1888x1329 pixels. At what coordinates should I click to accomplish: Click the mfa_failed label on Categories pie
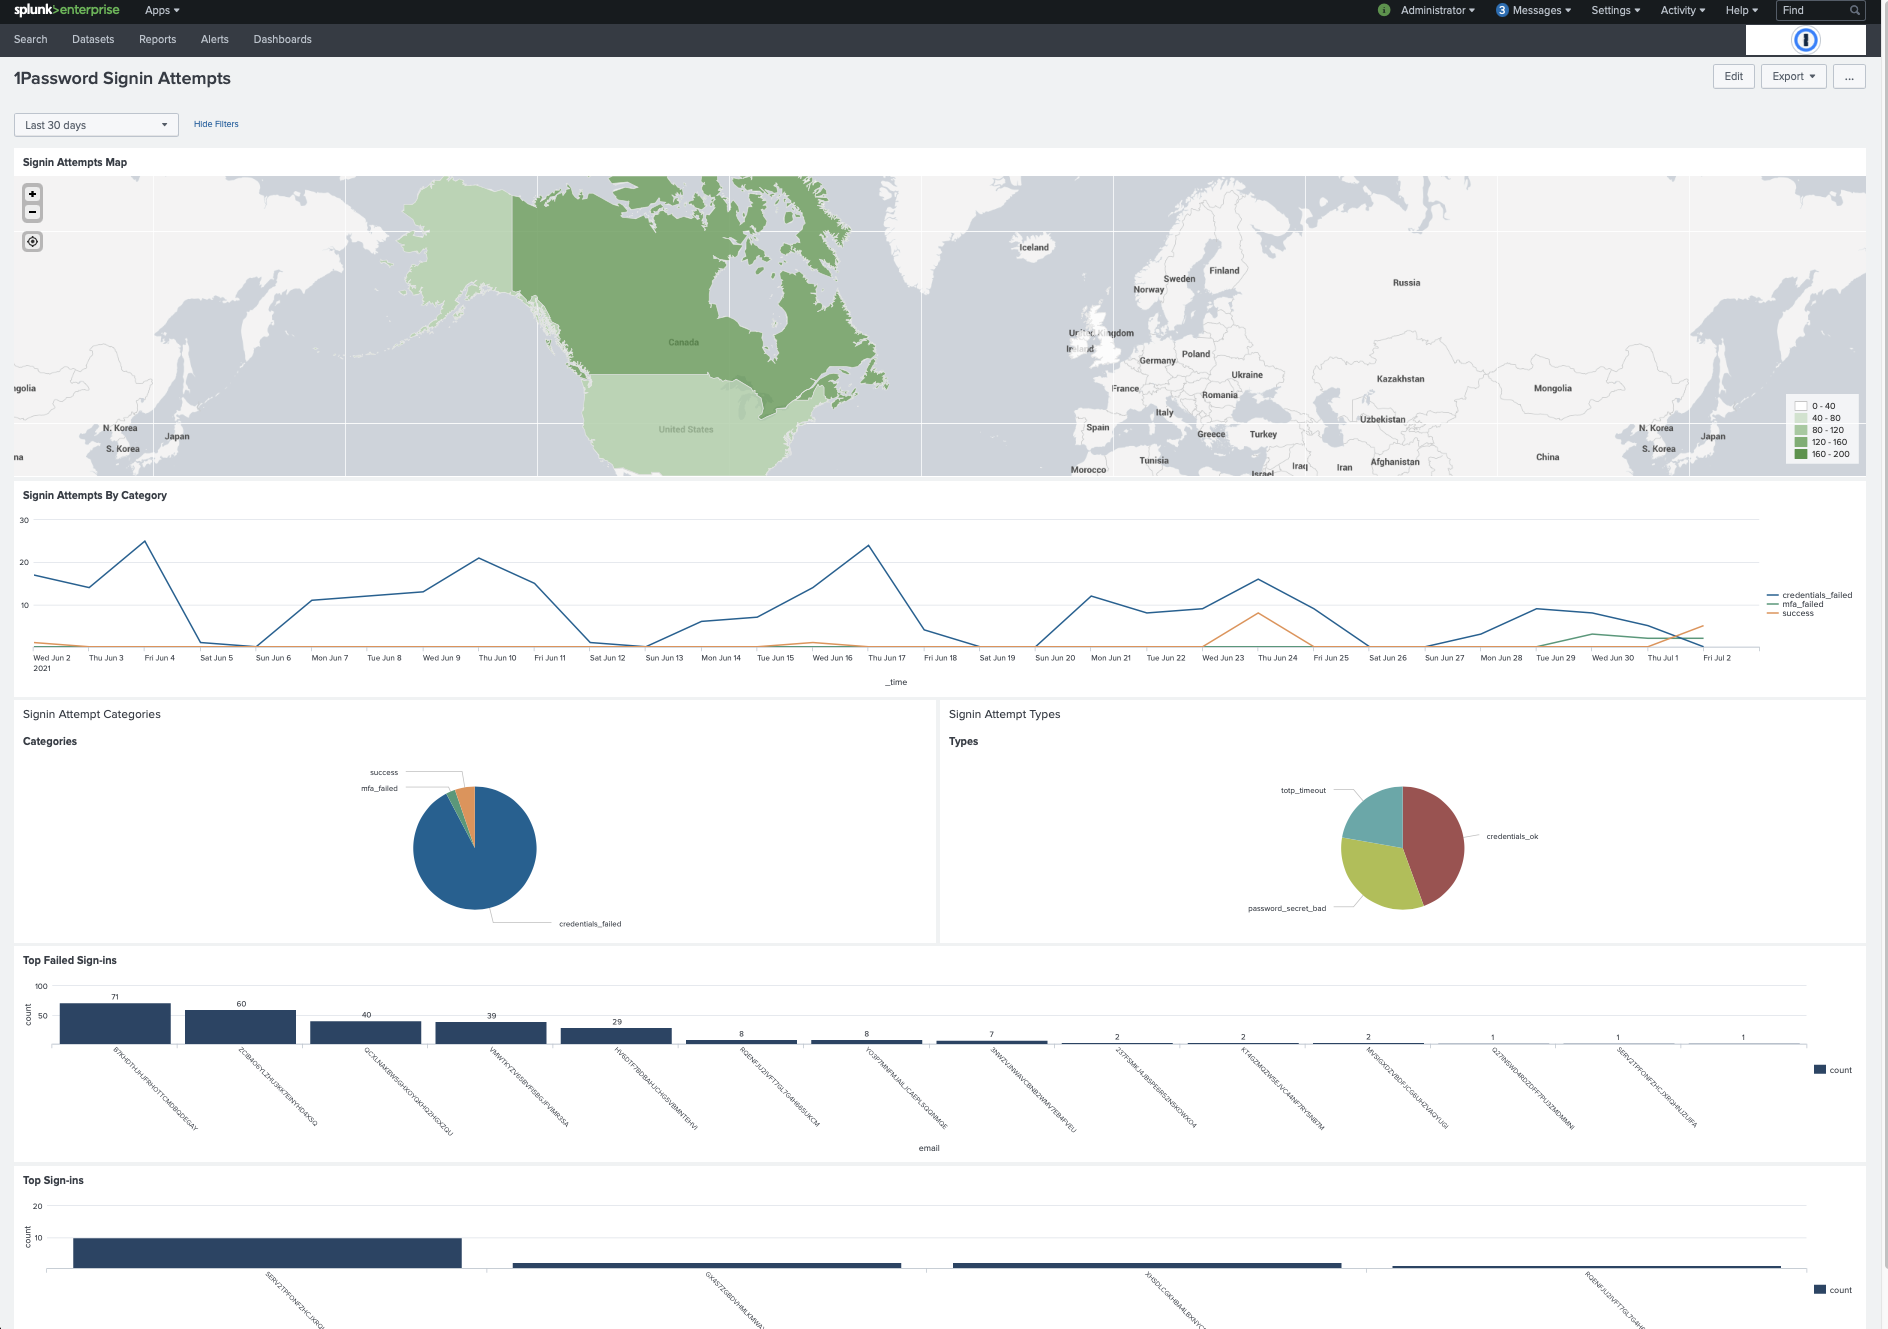tap(379, 788)
